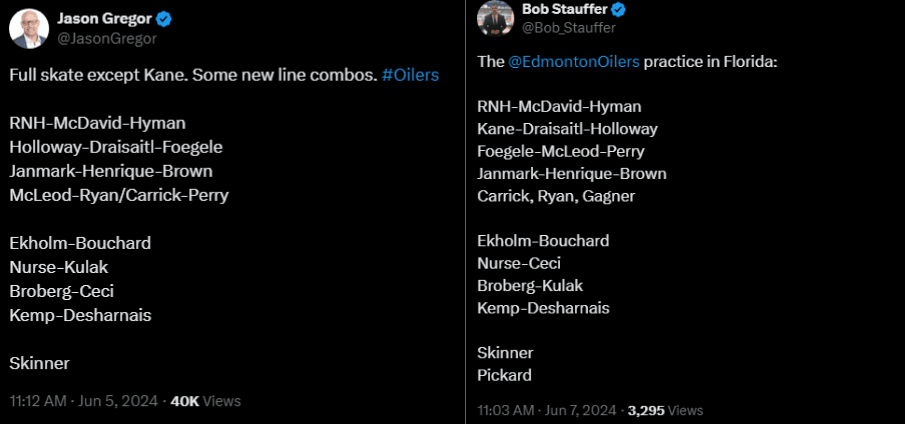Click Bob Stauffer's blue verified badge
The image size is (905, 424).
coord(619,10)
